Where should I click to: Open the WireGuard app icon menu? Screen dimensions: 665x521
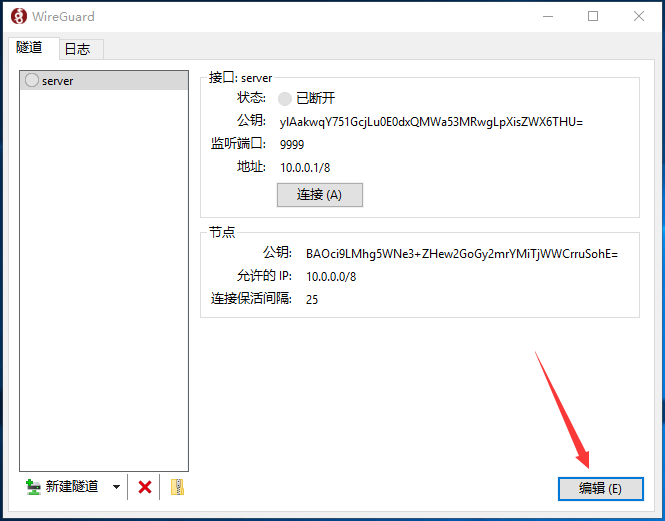pyautogui.click(x=19, y=17)
